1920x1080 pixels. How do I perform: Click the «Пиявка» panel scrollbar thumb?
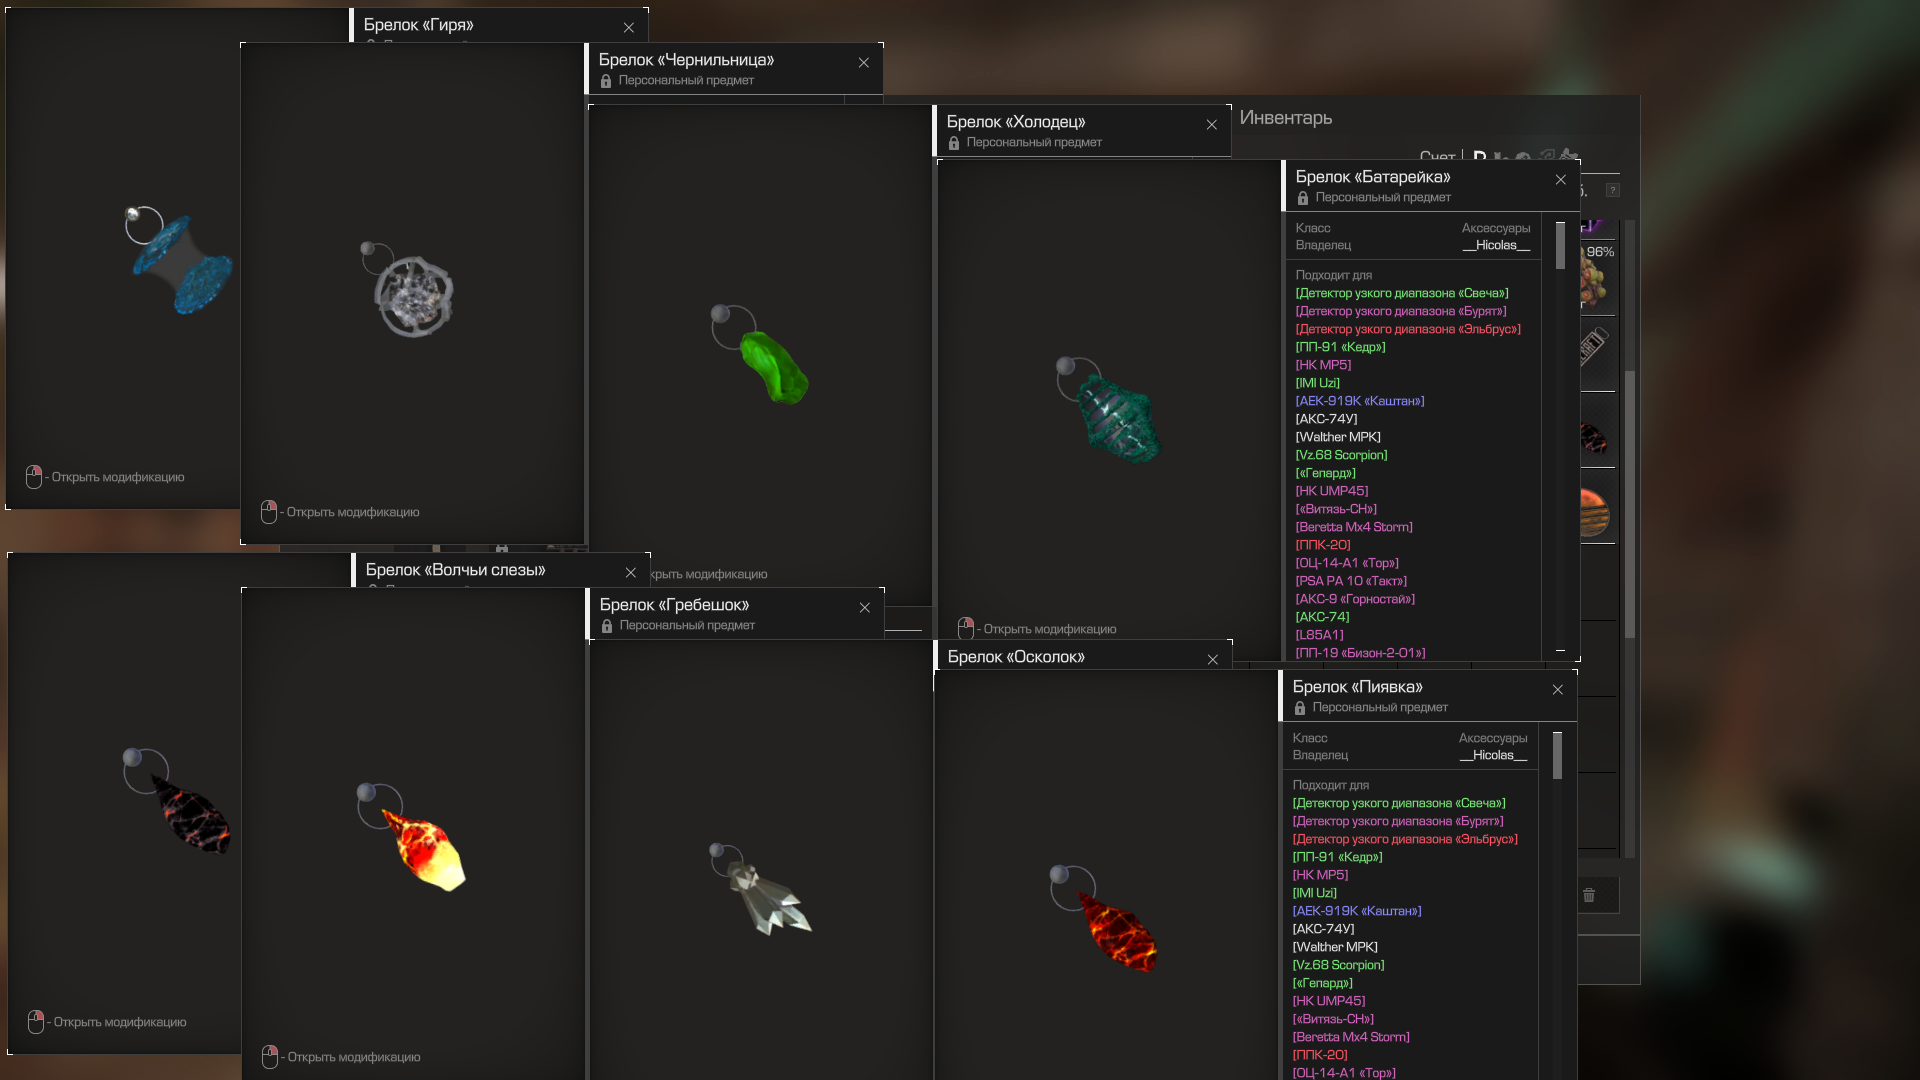[x=1557, y=756]
